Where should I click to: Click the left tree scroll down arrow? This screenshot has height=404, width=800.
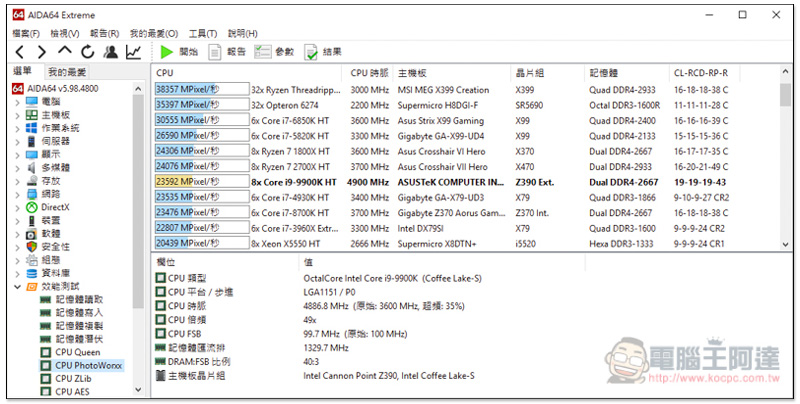click(138, 390)
